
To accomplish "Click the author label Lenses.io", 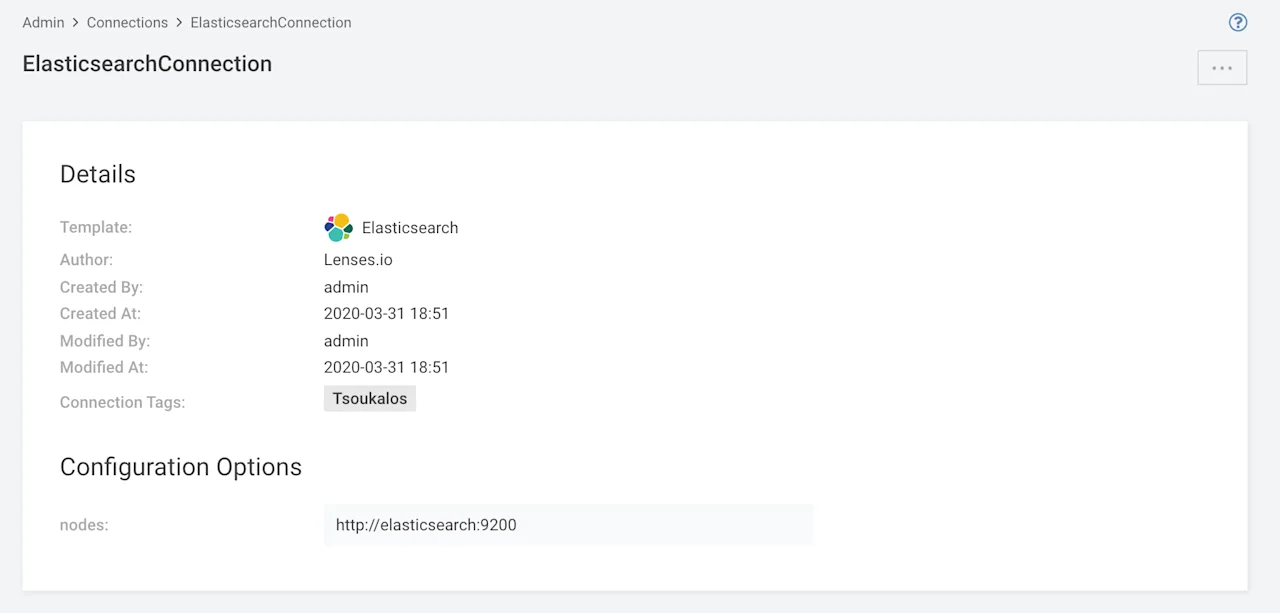I will point(358,259).
